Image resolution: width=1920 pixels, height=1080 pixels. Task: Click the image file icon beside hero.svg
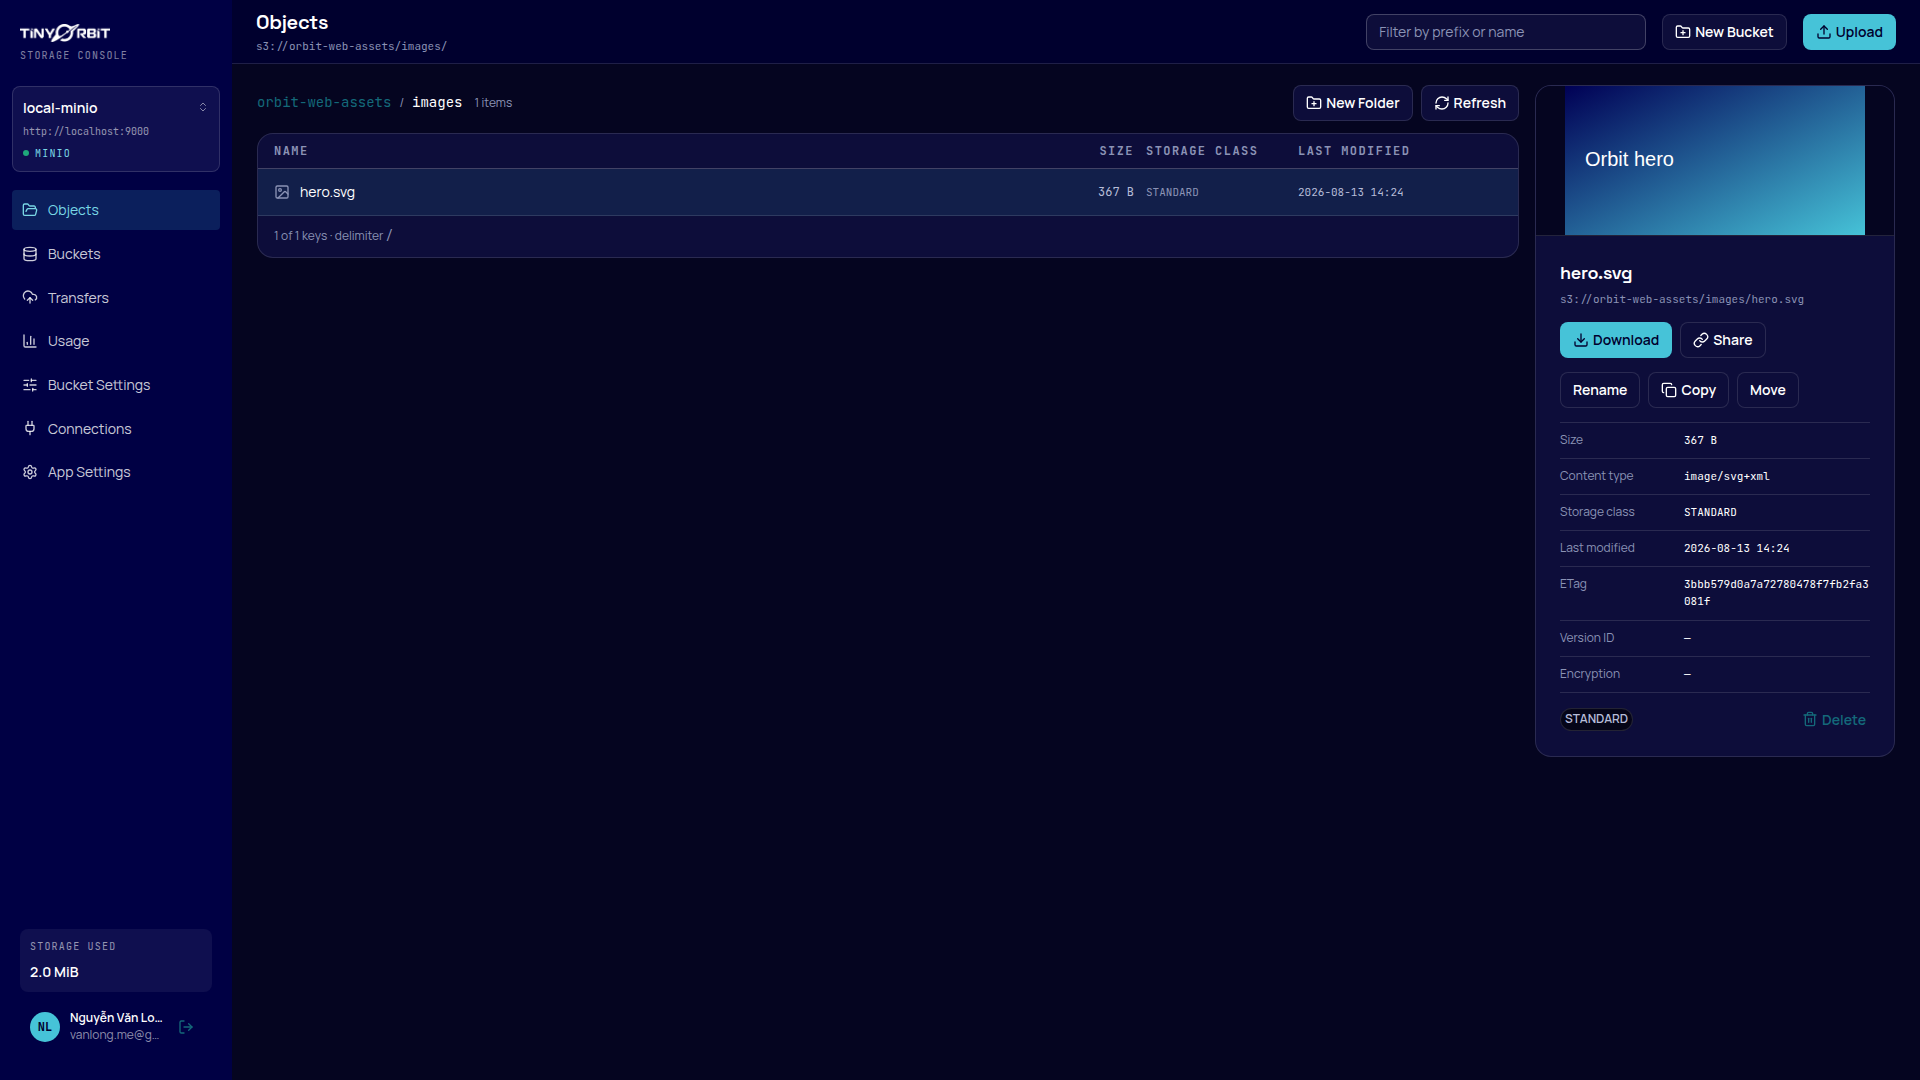[x=282, y=192]
